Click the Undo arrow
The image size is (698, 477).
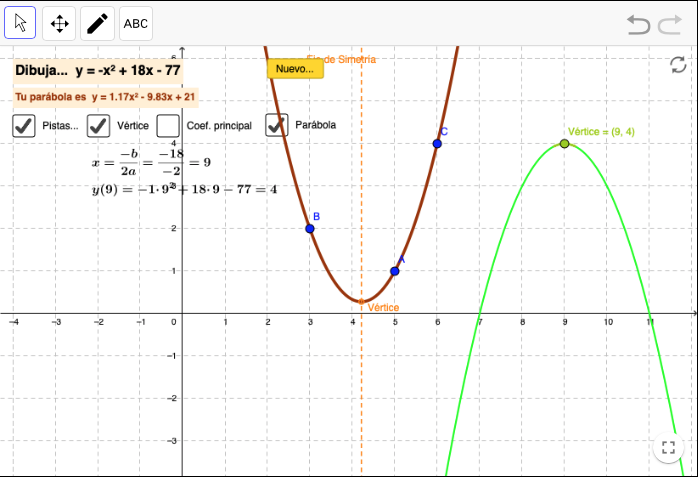[x=638, y=25]
